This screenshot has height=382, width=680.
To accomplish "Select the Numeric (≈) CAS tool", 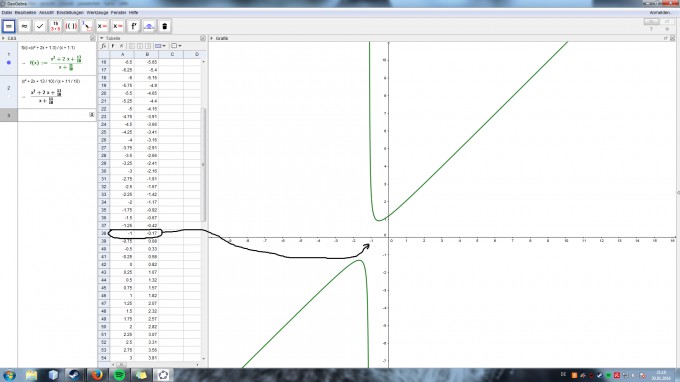I will 24,26.
